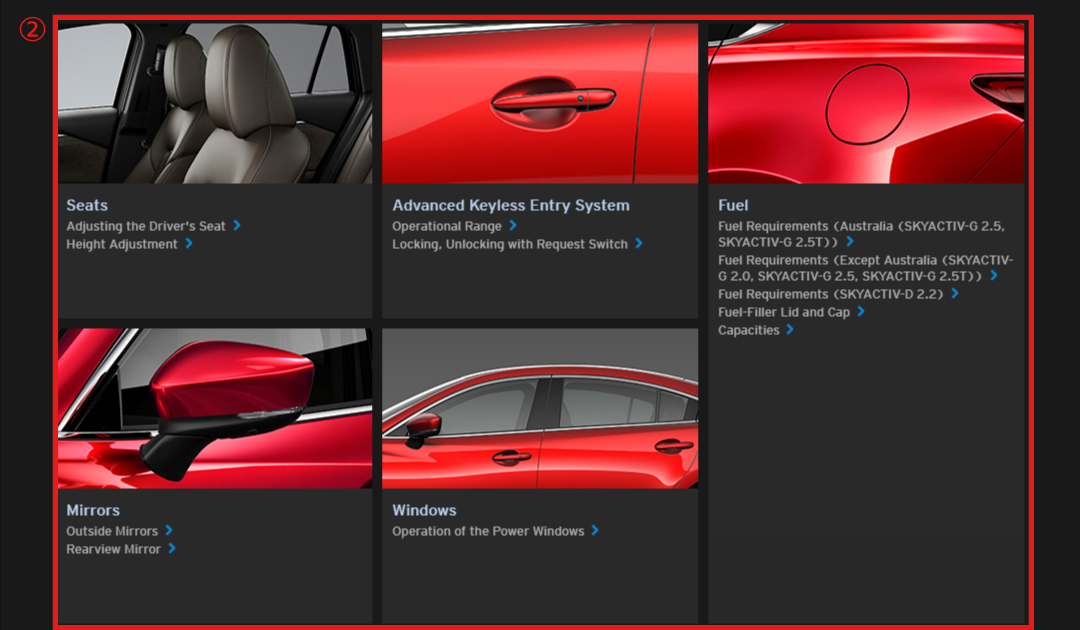The height and width of the screenshot is (630, 1080).
Task: Open the Fuel Requirements SKYACTIV-D 2.2 link
Action: 831,294
